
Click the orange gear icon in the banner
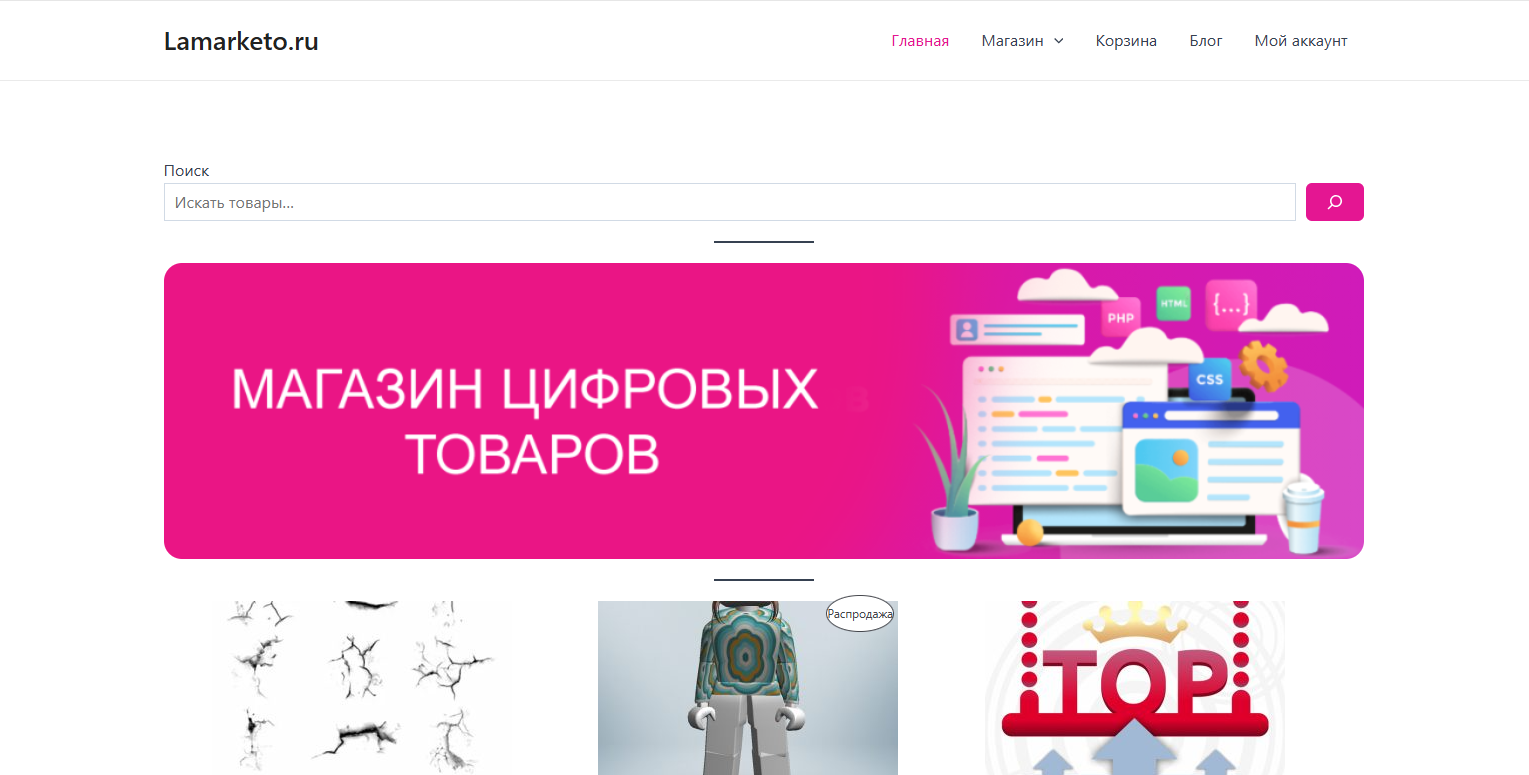[1263, 366]
